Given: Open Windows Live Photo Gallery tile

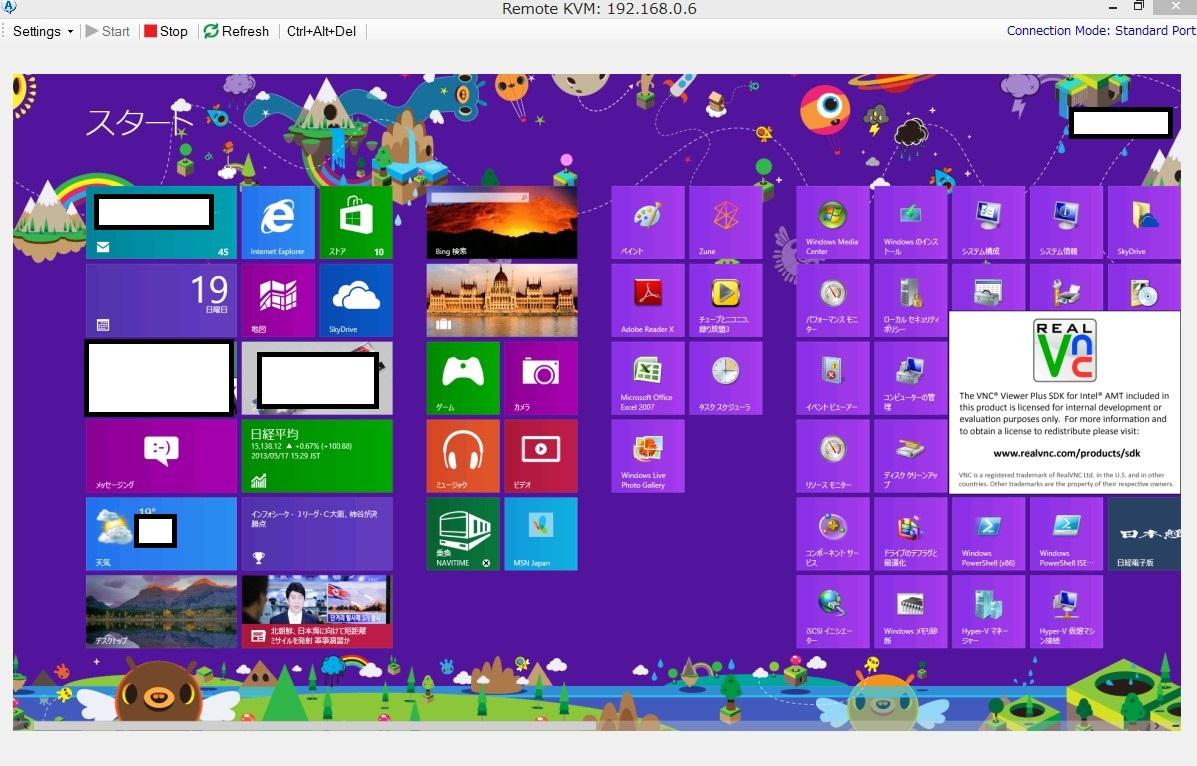Looking at the screenshot, I should coord(648,456).
